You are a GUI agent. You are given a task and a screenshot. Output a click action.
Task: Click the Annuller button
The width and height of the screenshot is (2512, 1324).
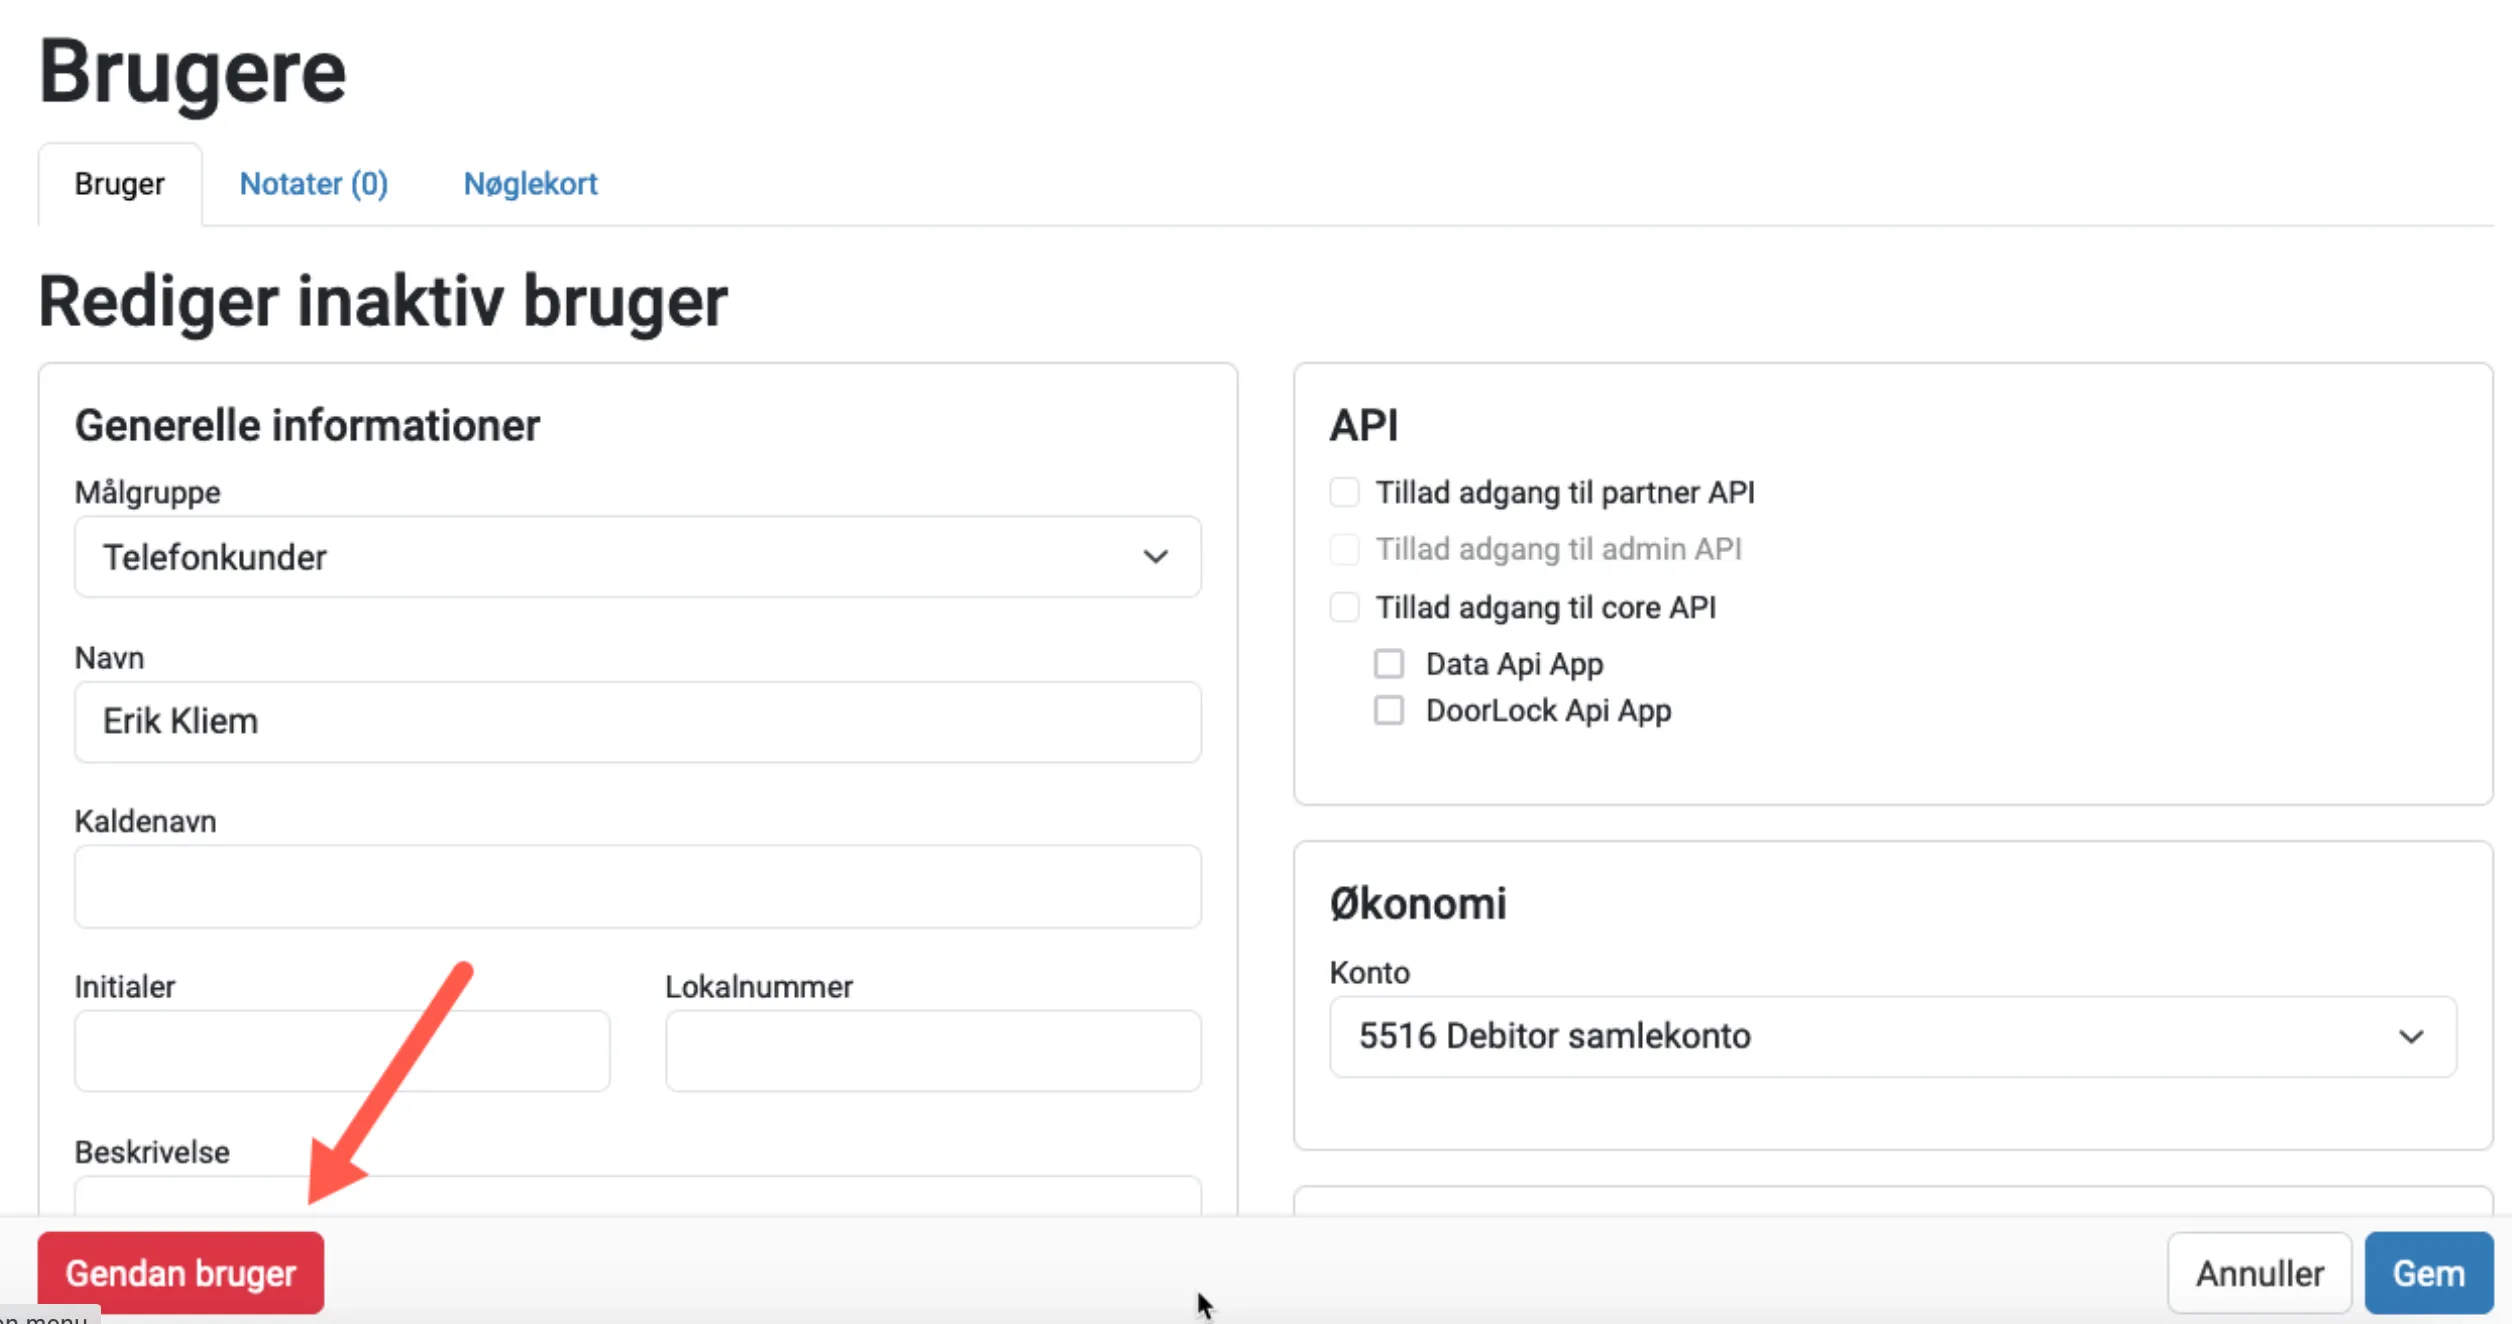coord(2259,1273)
